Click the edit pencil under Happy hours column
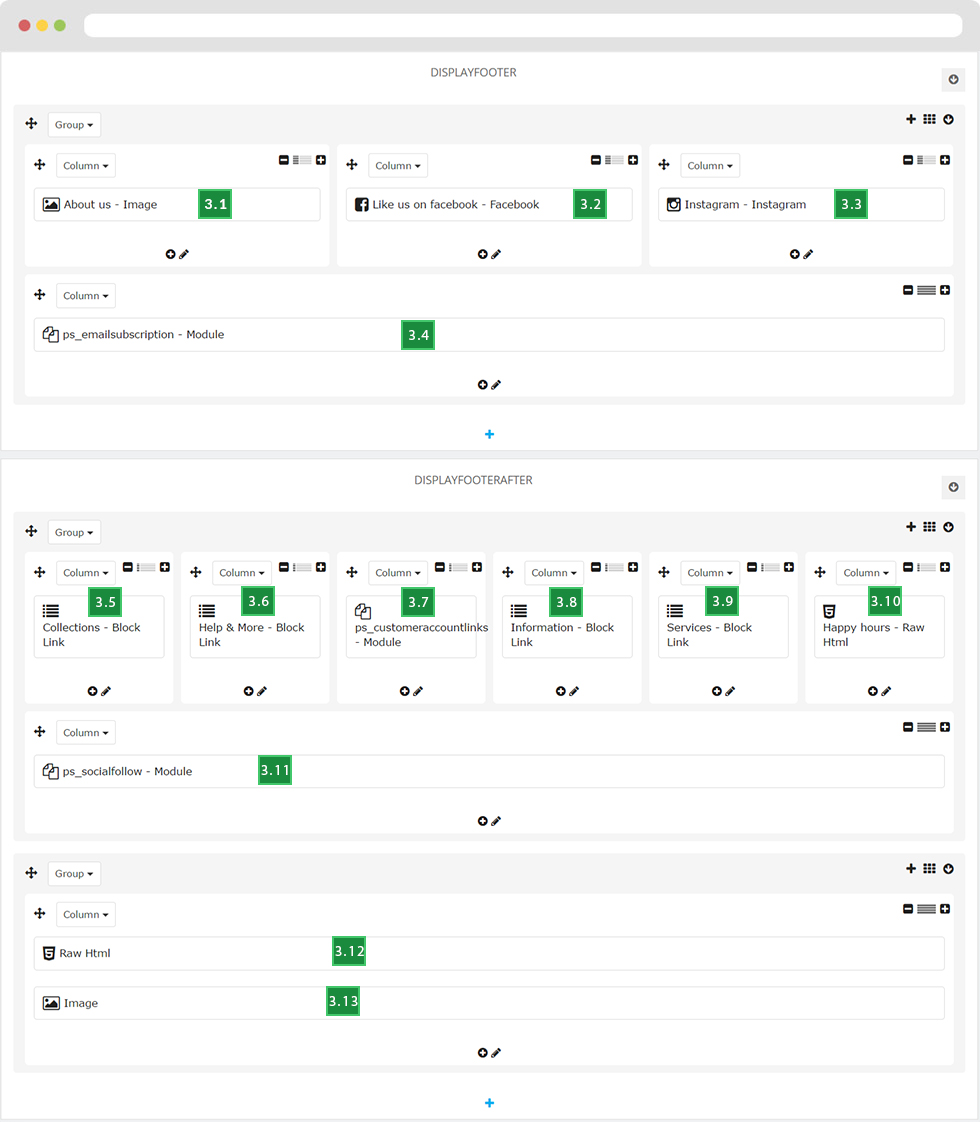 tap(886, 691)
